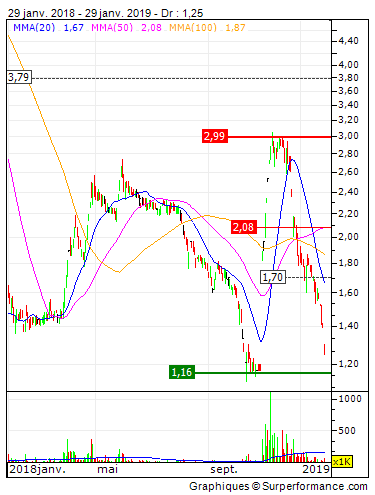Image resolution: width=375 pixels, height=495 pixels.
Task: Click the 2,60 price axis tick
Action: pos(348,172)
